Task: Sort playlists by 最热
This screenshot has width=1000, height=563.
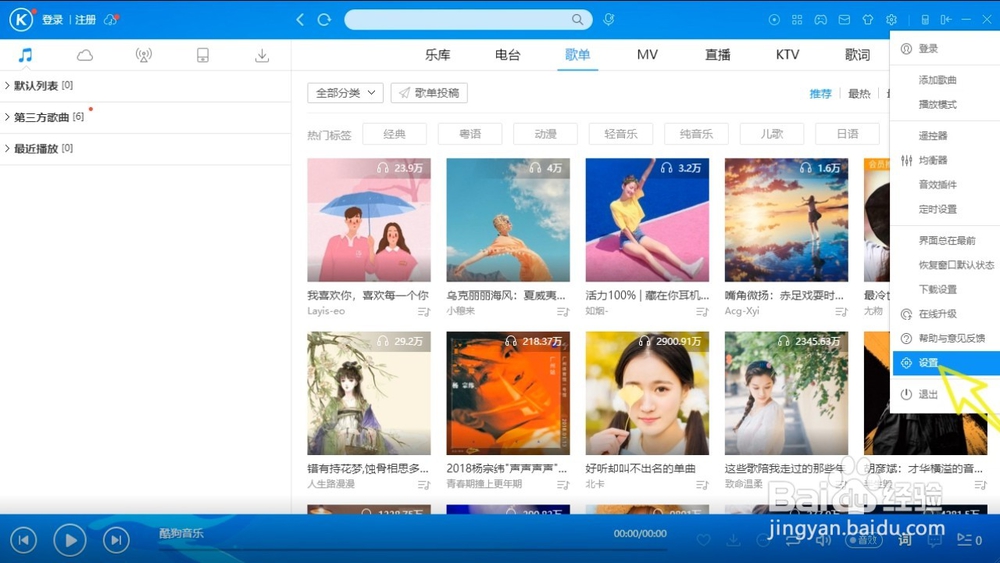Action: click(x=859, y=94)
